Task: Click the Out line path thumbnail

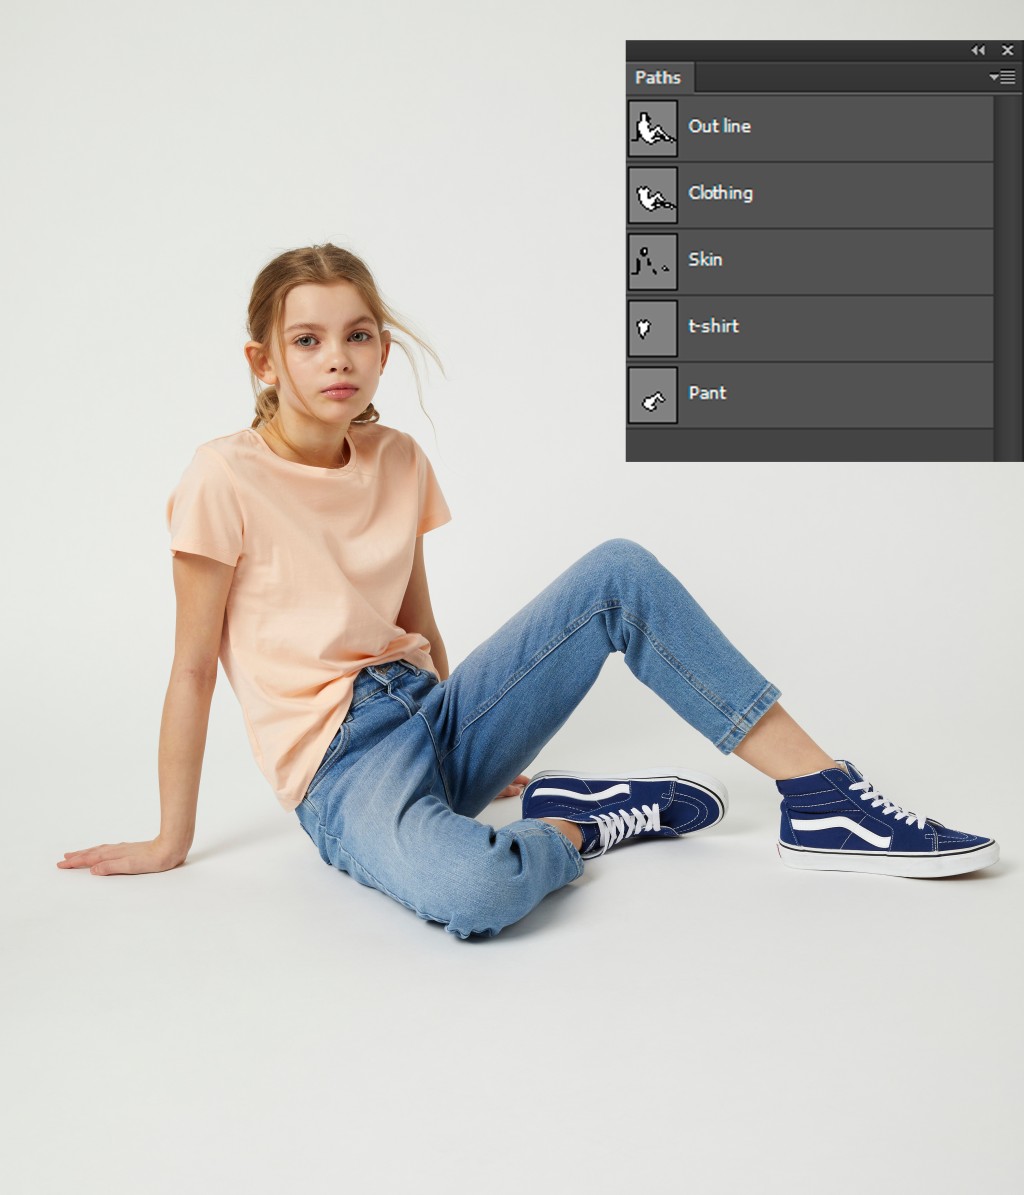Action: pos(653,129)
